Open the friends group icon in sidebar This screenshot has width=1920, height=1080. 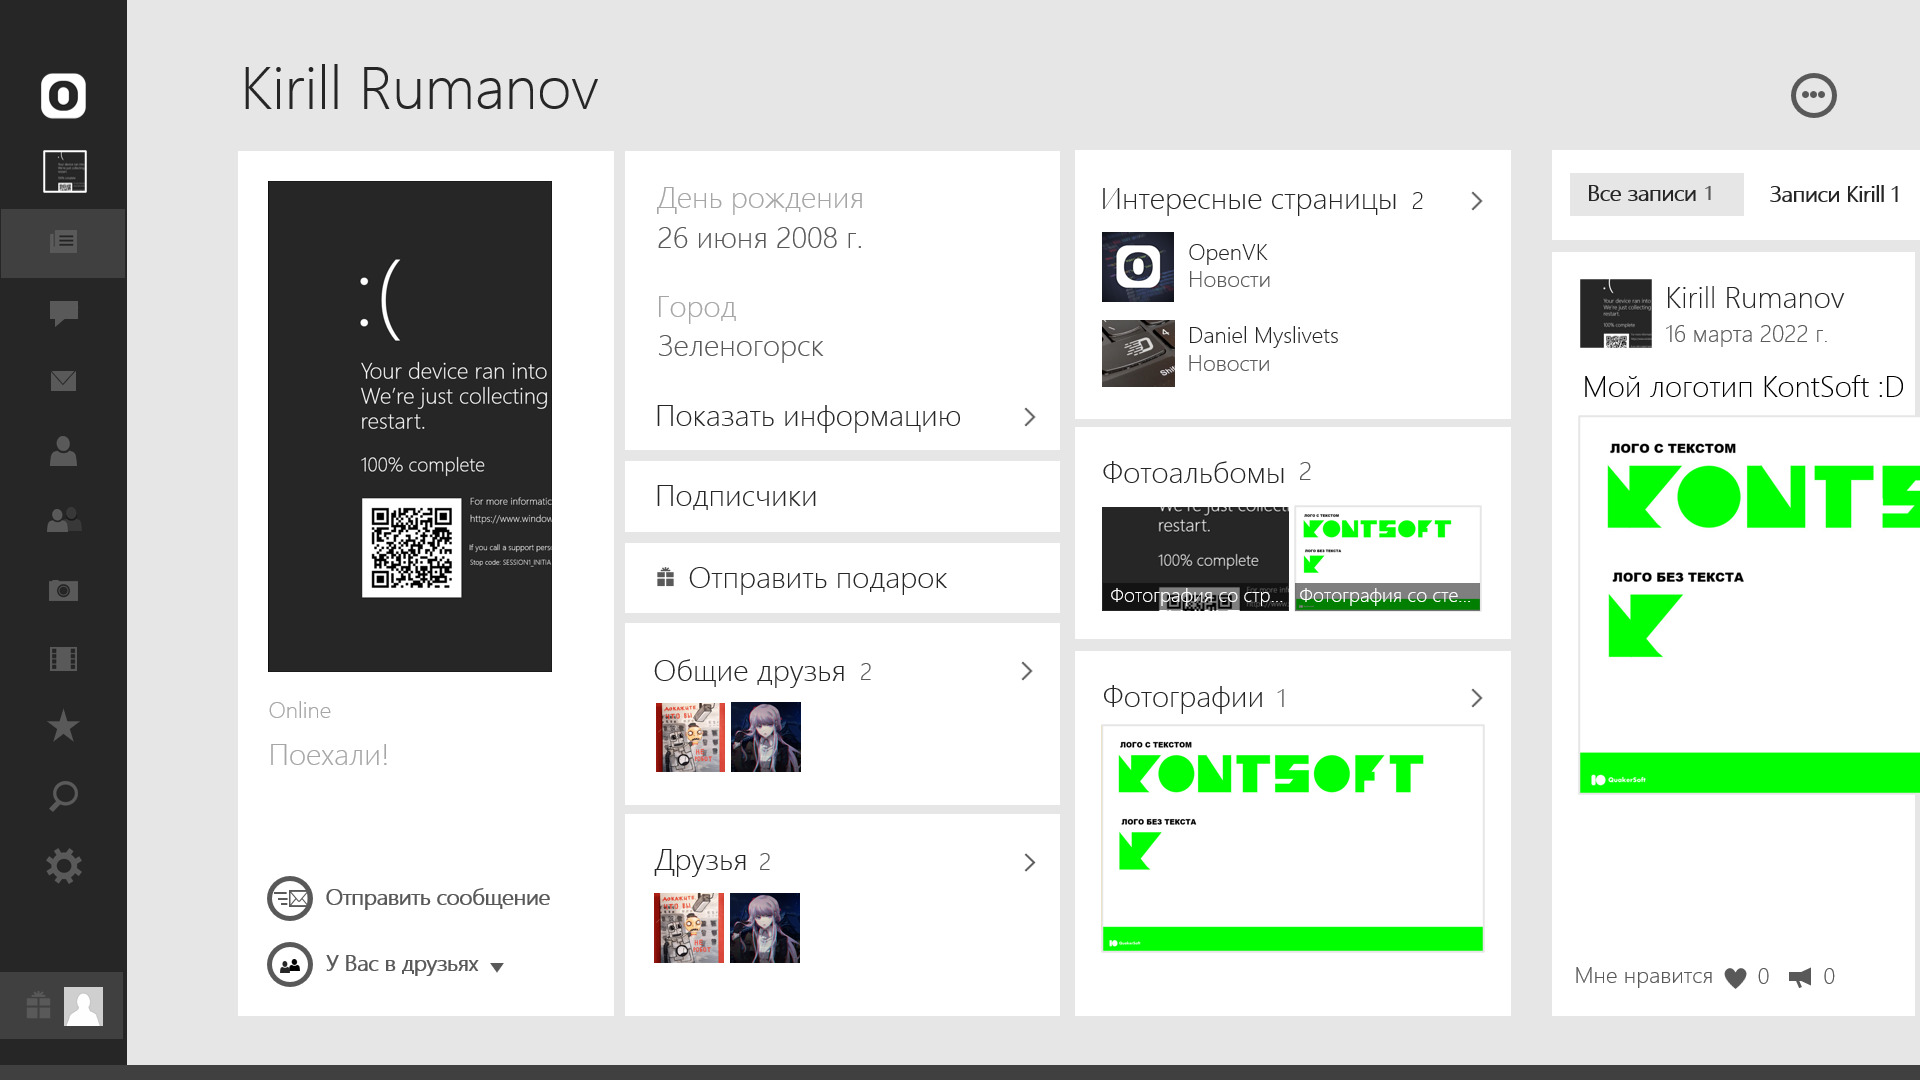(x=63, y=520)
